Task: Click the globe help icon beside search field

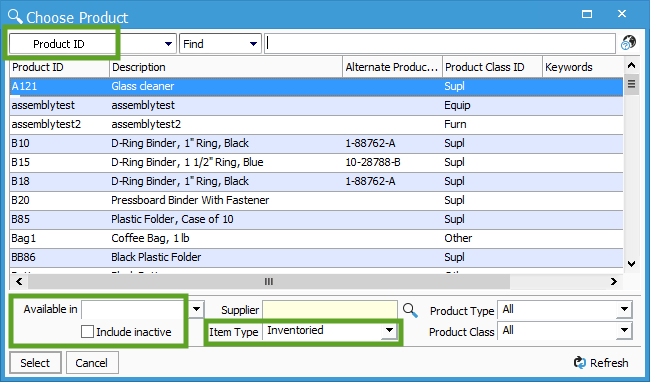Action: click(628, 43)
